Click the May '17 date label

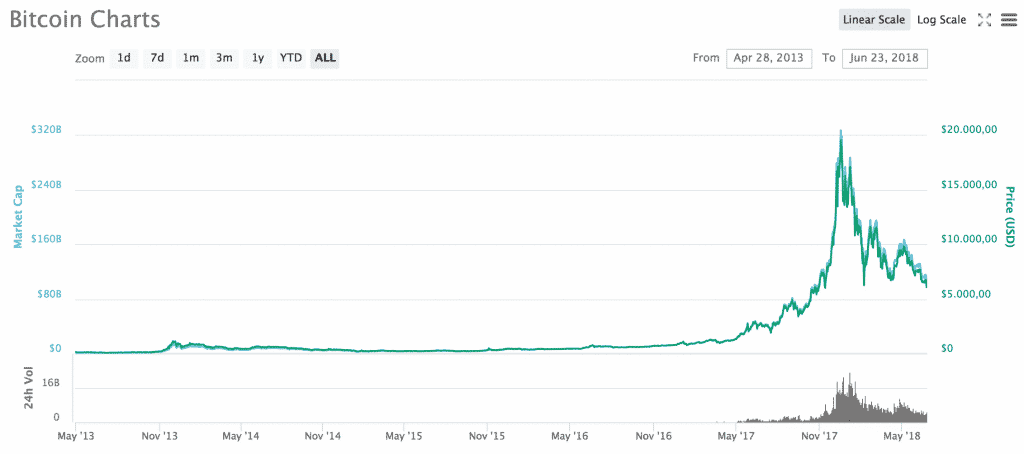(736, 434)
